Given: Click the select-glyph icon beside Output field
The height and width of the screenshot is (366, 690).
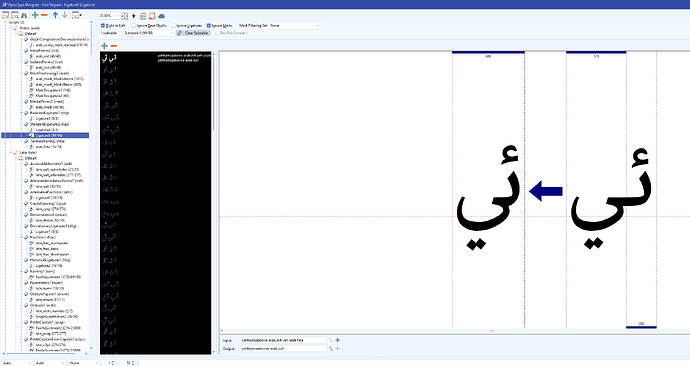Looking at the screenshot, I should [331, 348].
